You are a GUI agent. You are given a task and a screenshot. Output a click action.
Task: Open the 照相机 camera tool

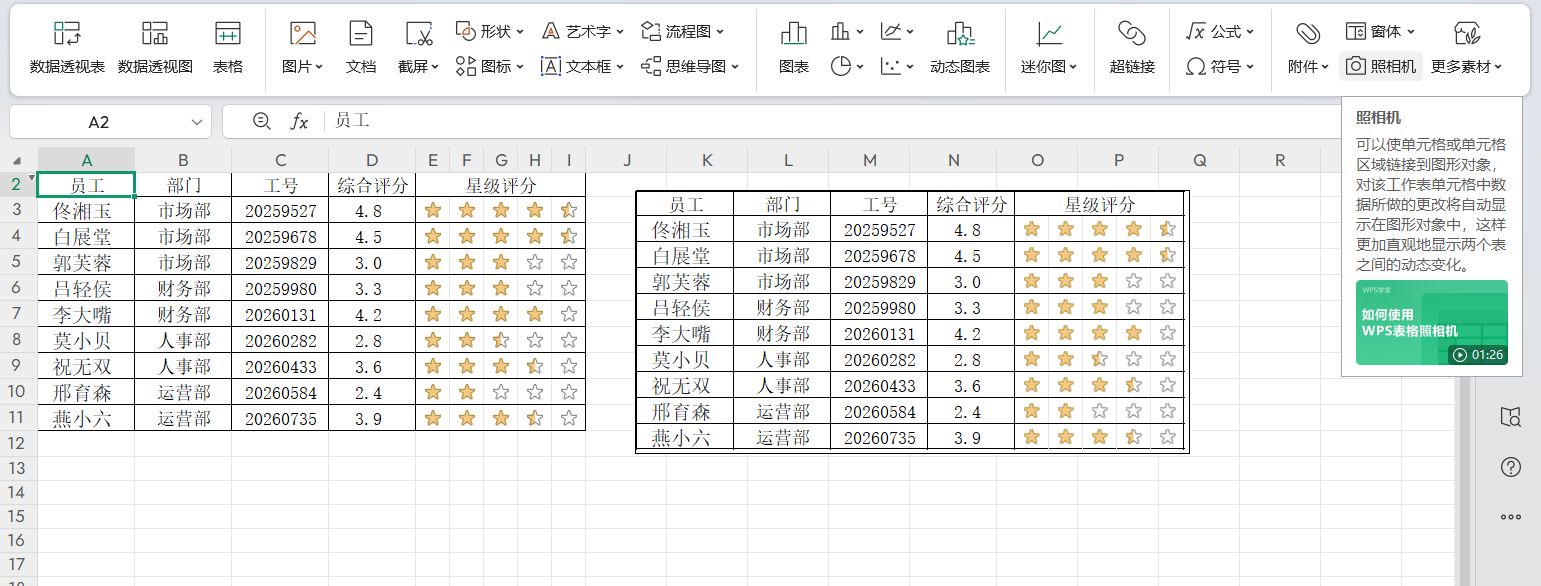[1381, 68]
